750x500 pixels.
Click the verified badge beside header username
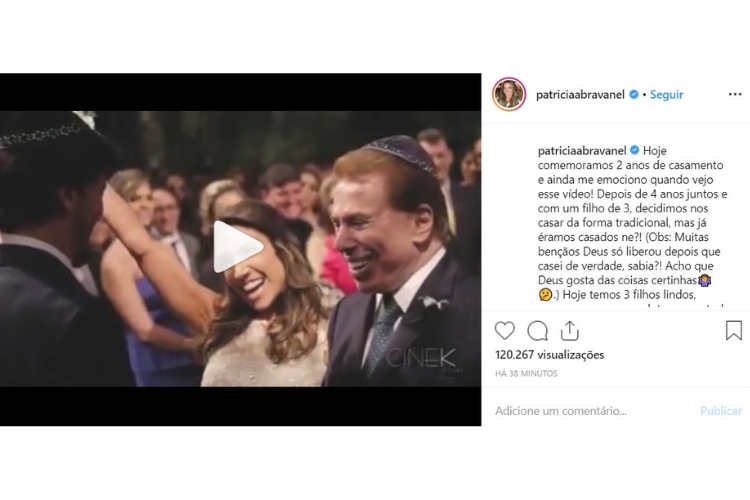[633, 95]
